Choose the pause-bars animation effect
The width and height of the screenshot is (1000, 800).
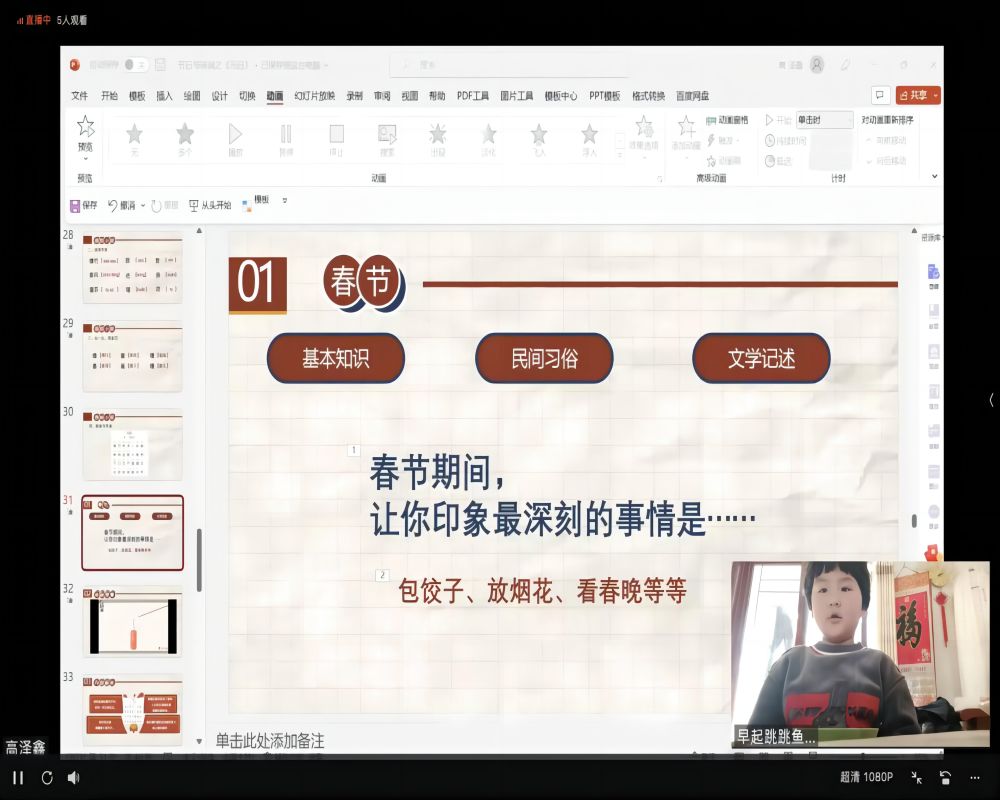pos(286,138)
